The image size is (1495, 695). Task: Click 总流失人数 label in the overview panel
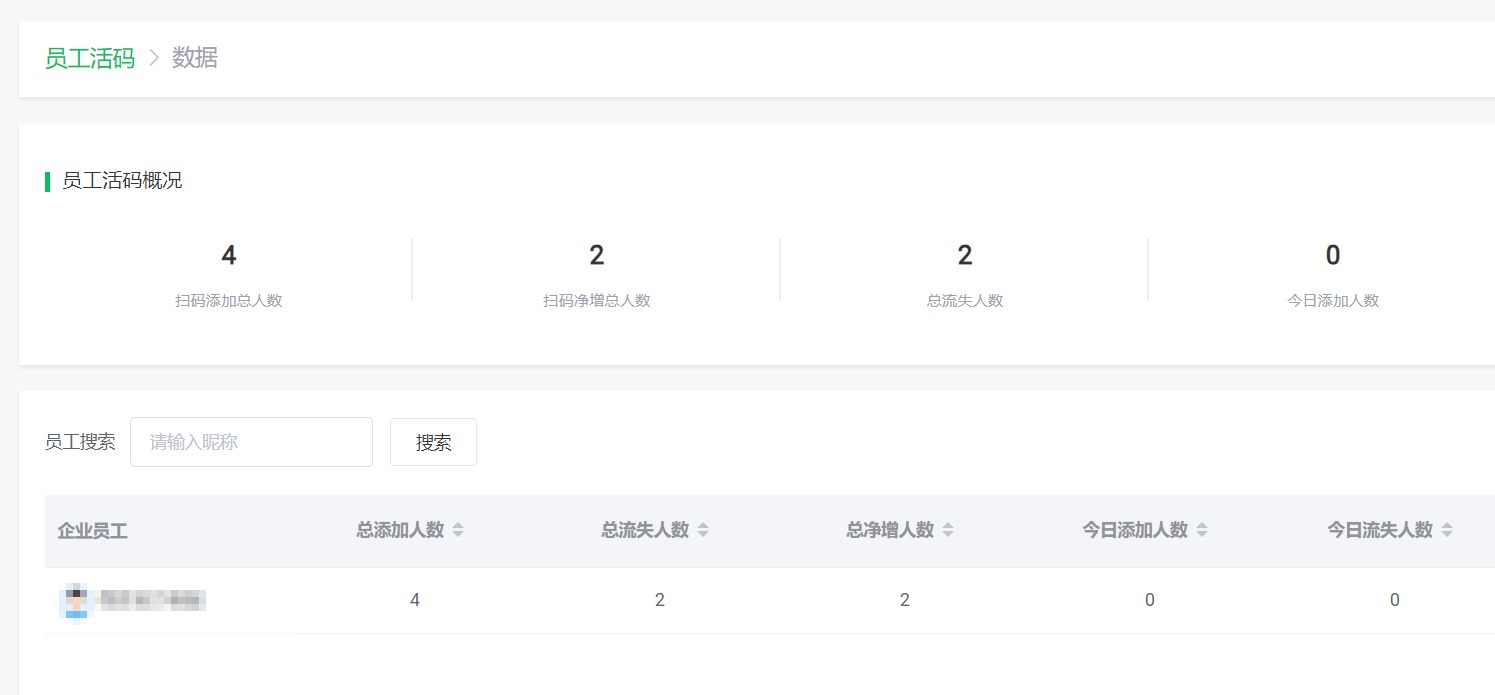(x=964, y=300)
